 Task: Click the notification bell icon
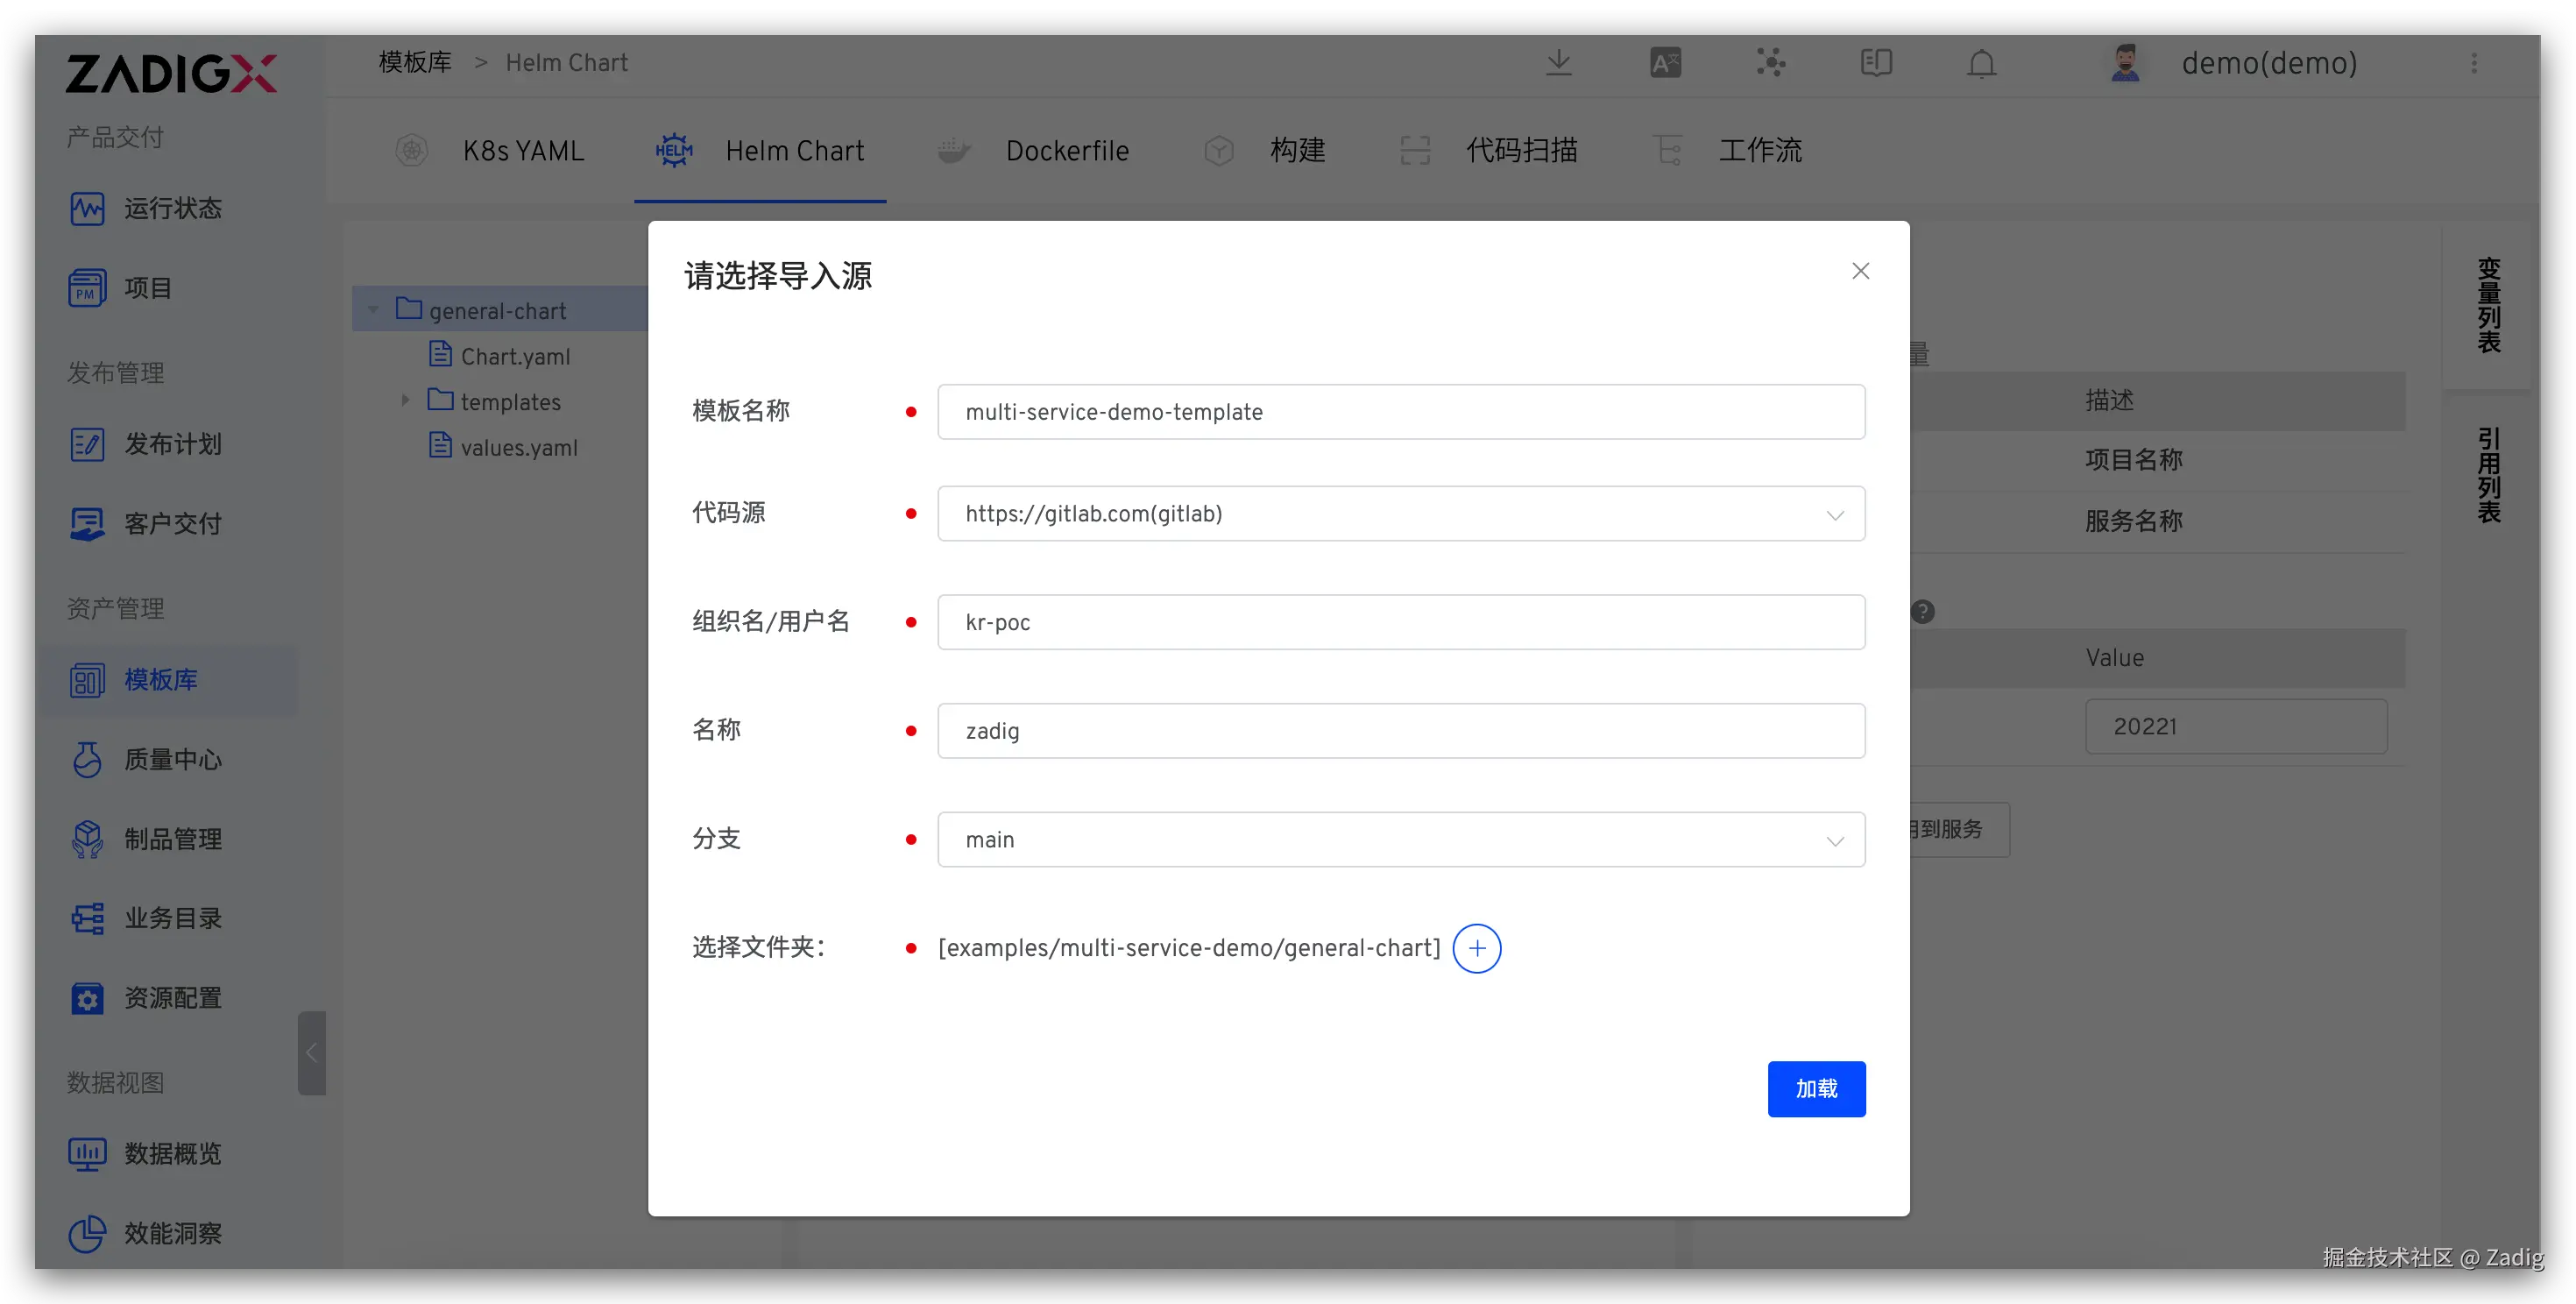coord(1981,63)
